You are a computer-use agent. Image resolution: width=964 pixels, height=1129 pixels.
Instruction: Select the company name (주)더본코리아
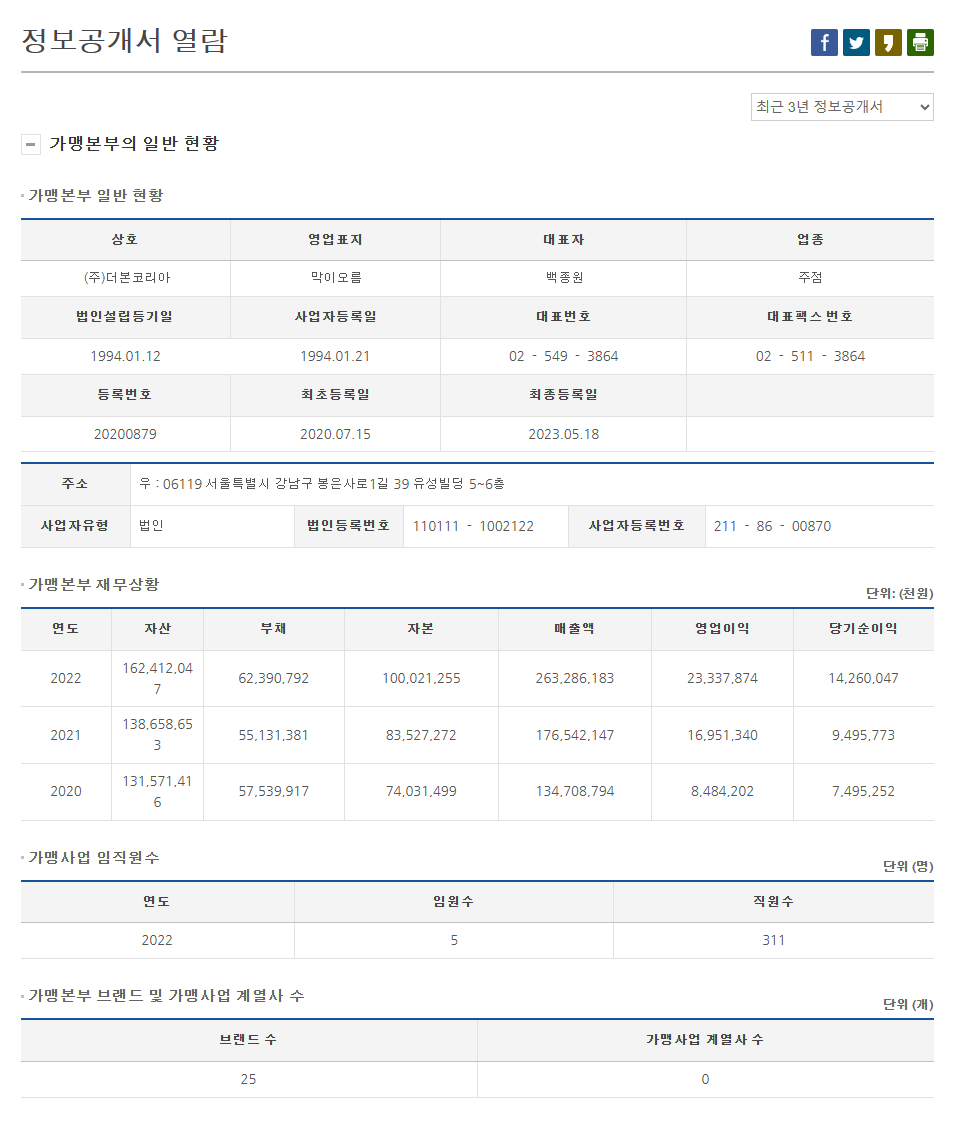(x=124, y=278)
